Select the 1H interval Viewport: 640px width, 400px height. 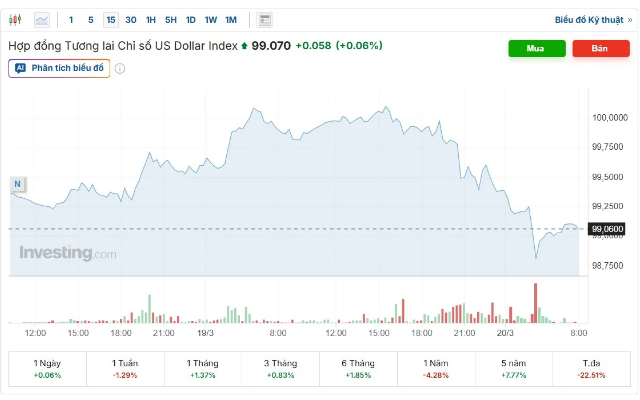click(150, 19)
